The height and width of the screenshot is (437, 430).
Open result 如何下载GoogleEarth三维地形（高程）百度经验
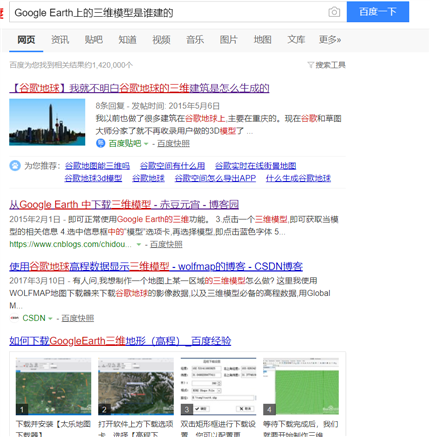pos(120,341)
